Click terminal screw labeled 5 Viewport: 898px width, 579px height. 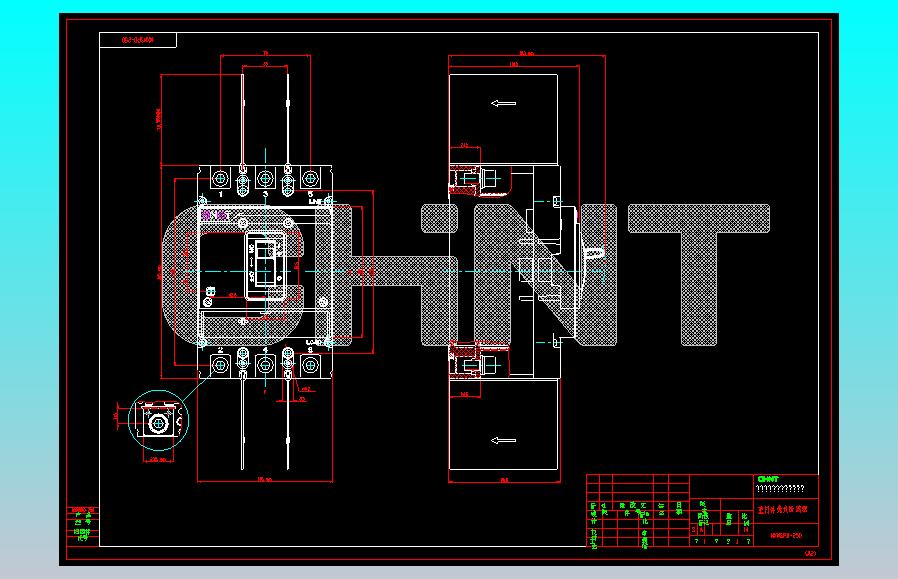pyautogui.click(x=310, y=179)
